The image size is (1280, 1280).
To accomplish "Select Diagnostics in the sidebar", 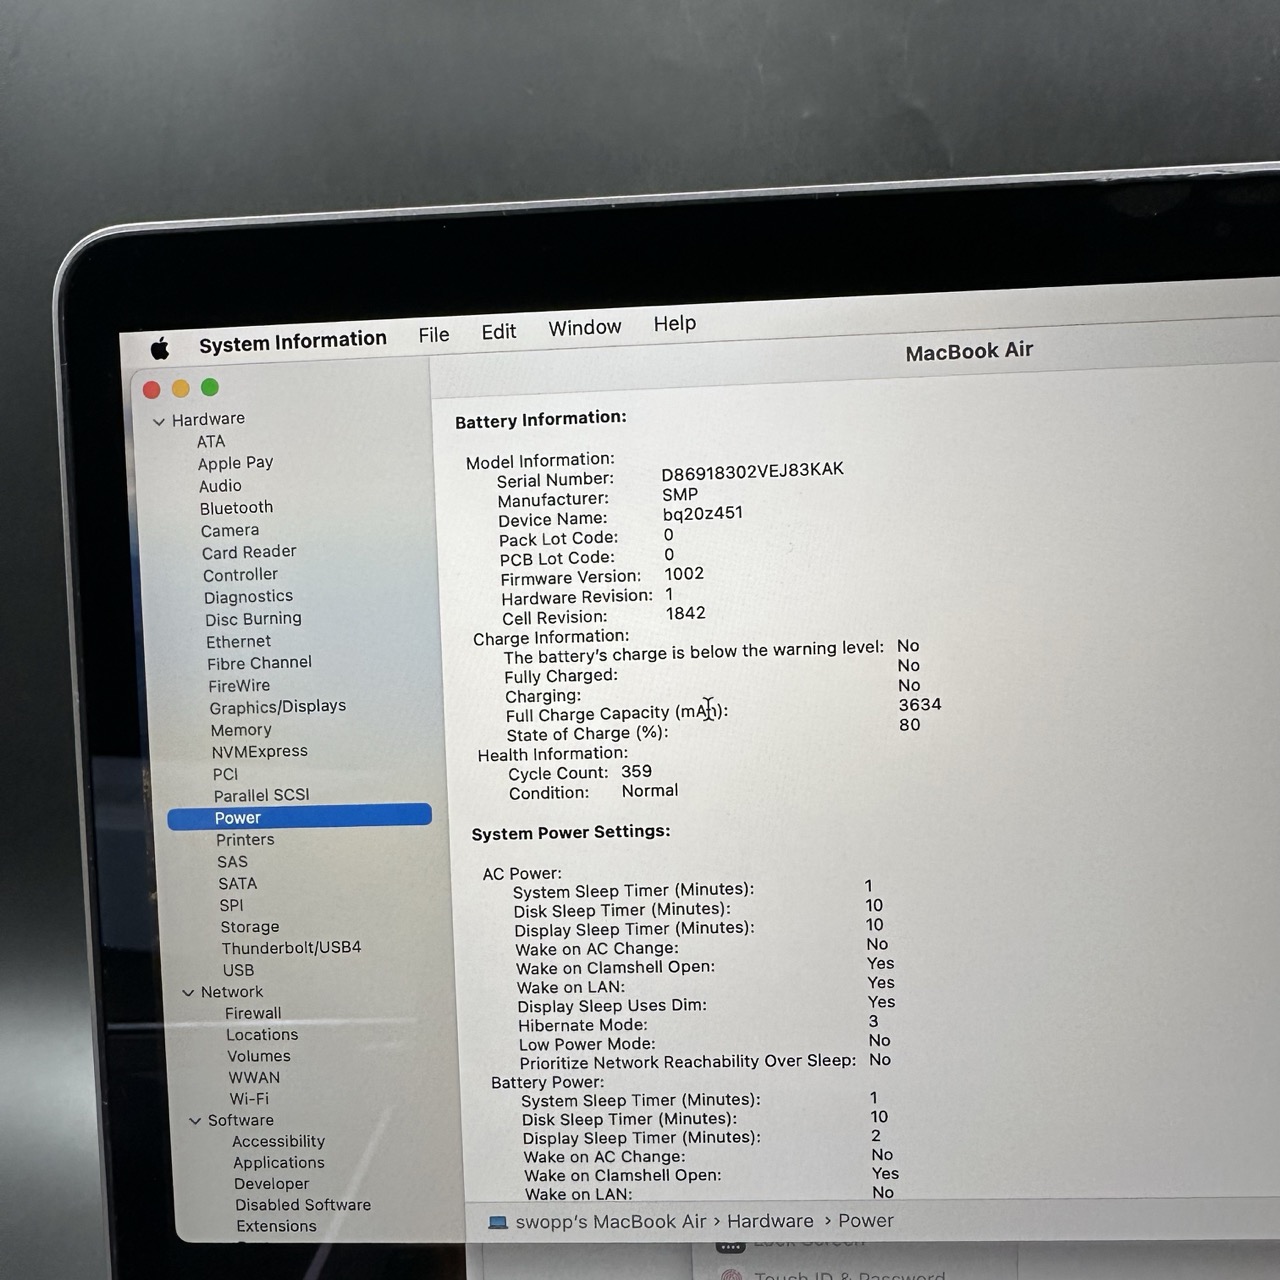I will (x=248, y=597).
